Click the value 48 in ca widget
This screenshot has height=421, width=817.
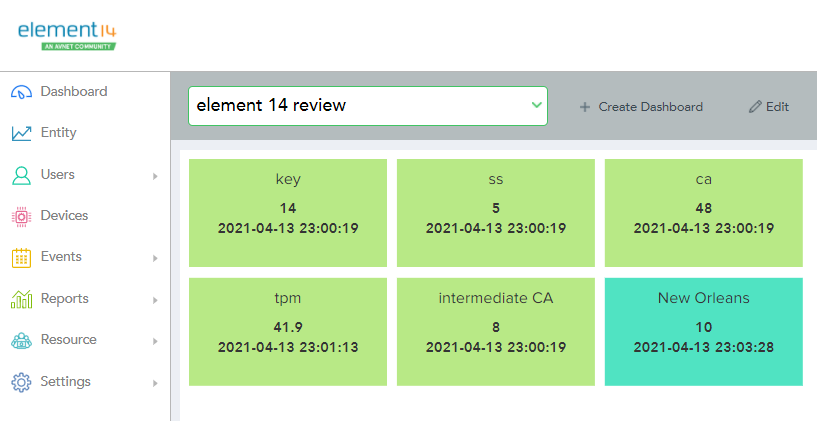703,208
